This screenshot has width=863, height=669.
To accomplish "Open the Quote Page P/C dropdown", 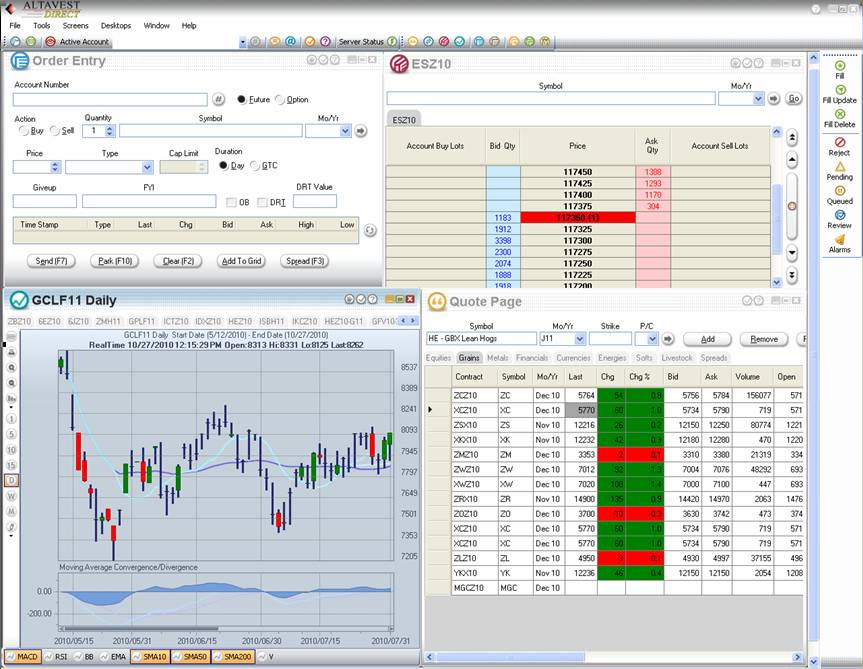I will coord(652,338).
